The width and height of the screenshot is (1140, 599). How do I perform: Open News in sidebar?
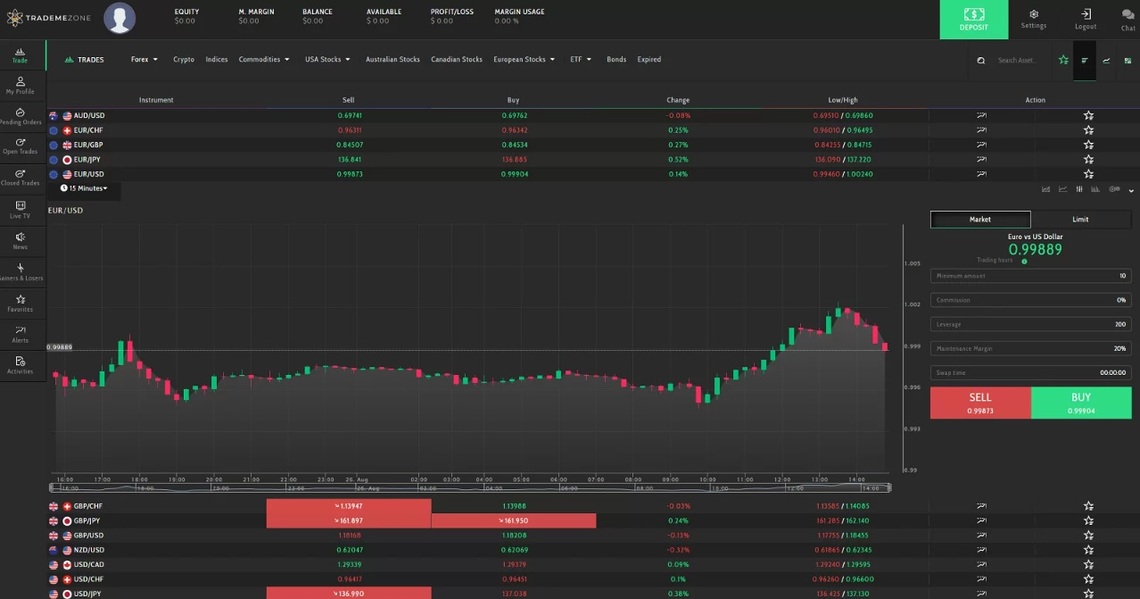click(20, 241)
